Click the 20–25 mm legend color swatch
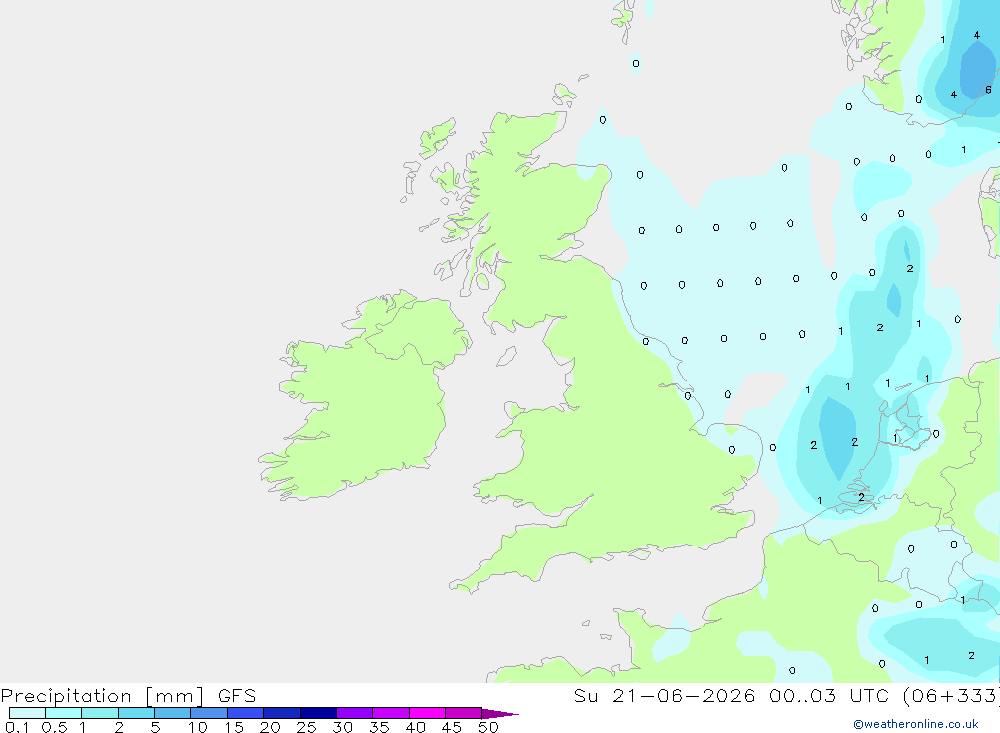The image size is (1000, 733). click(282, 713)
